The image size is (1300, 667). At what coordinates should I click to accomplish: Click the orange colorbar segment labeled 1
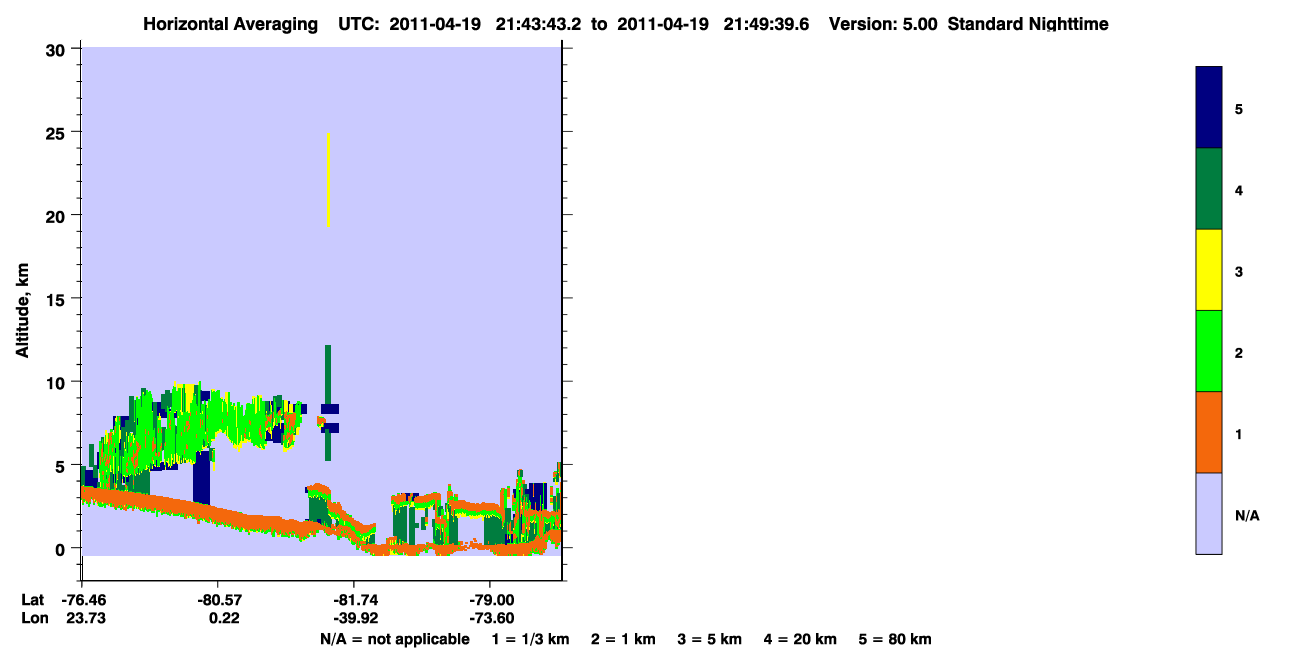1209,432
